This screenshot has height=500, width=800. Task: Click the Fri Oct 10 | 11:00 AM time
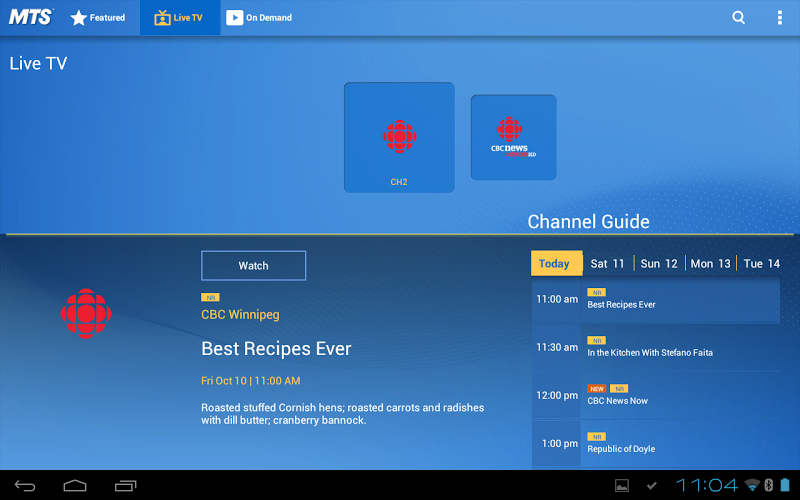pyautogui.click(x=251, y=381)
